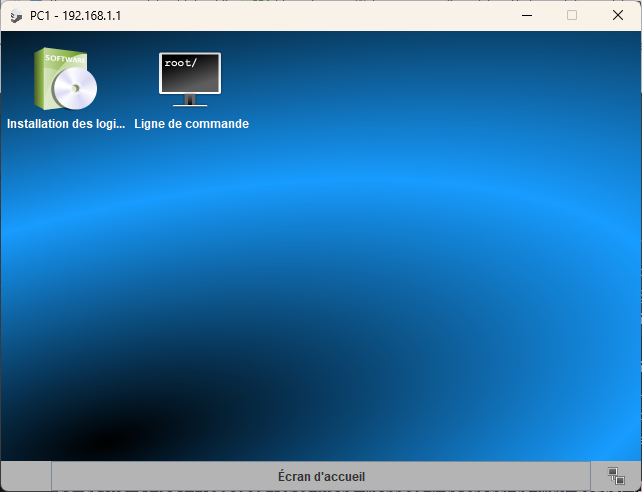642x492 pixels.
Task: Click the CD disc on the software icon
Action: coord(76,90)
